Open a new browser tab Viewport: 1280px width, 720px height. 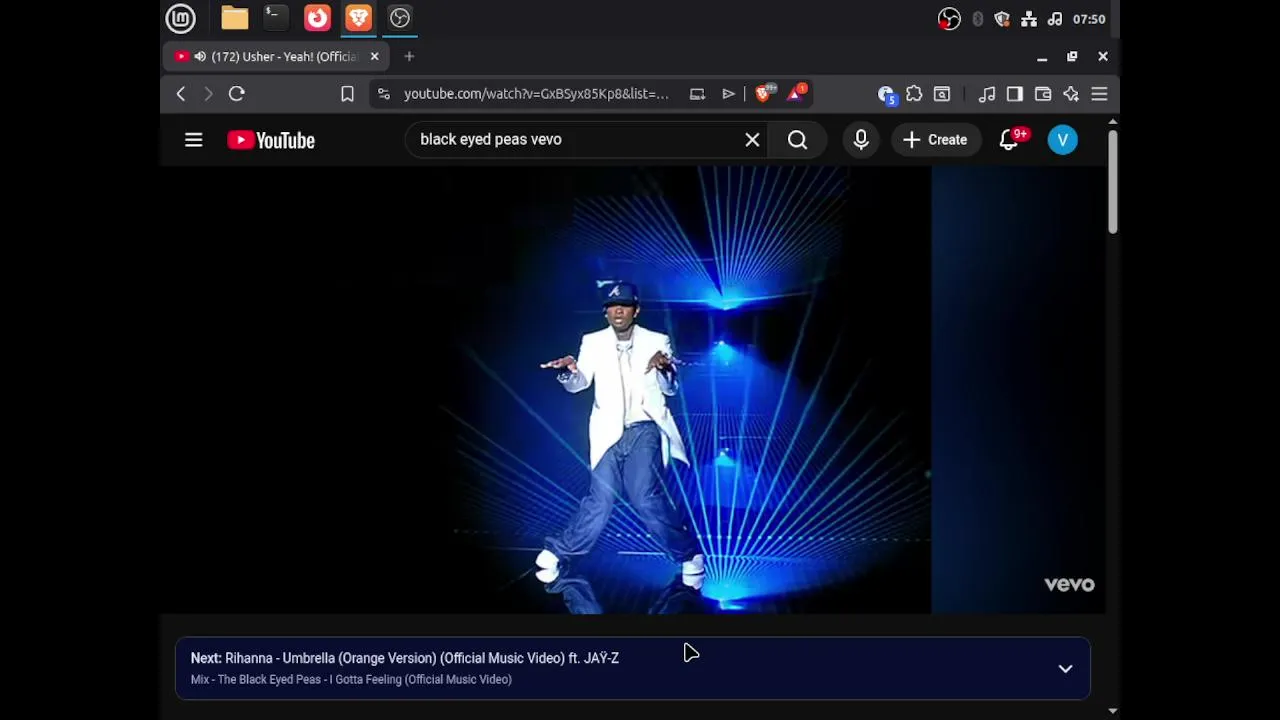tap(409, 57)
